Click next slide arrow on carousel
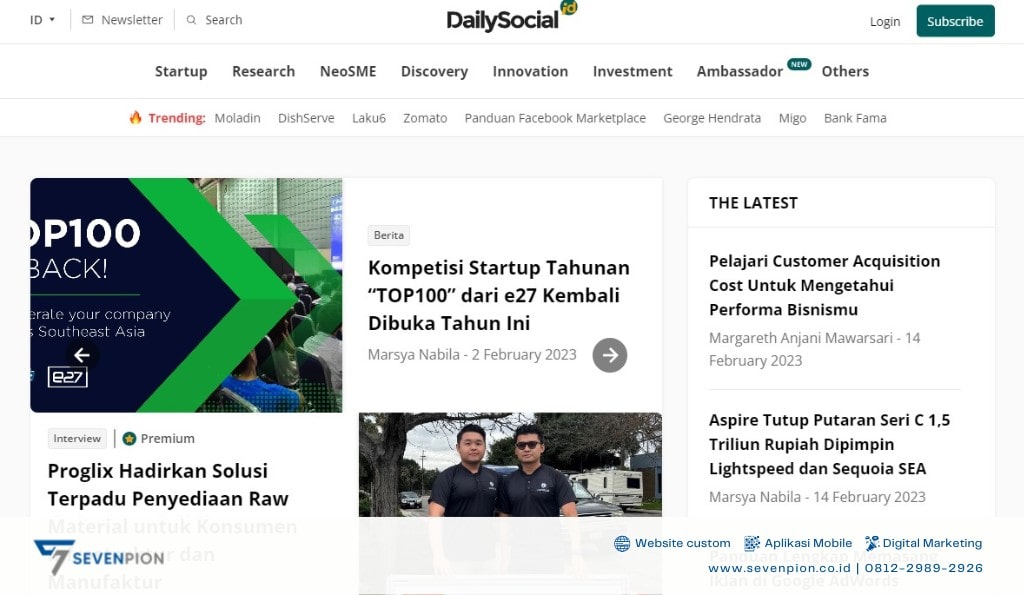 [609, 355]
